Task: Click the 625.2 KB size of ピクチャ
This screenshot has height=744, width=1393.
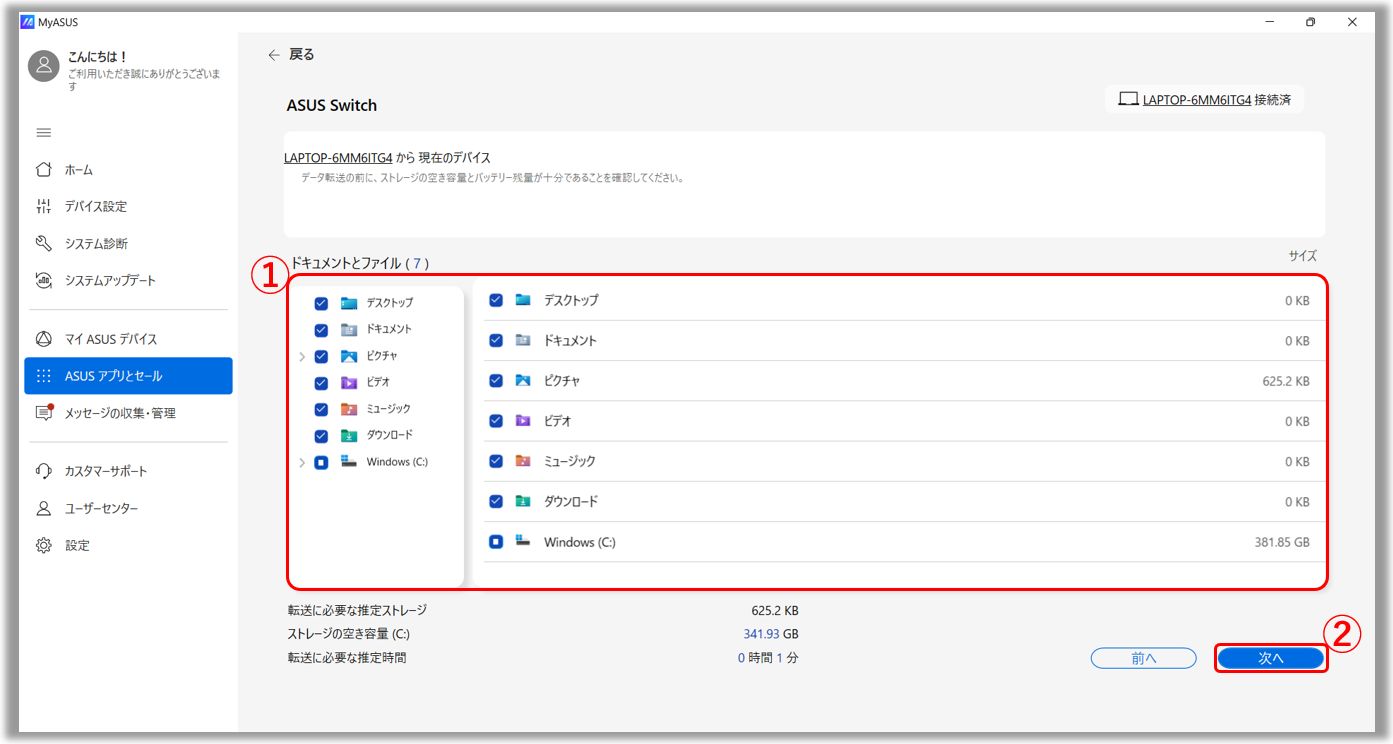Action: pos(1286,382)
